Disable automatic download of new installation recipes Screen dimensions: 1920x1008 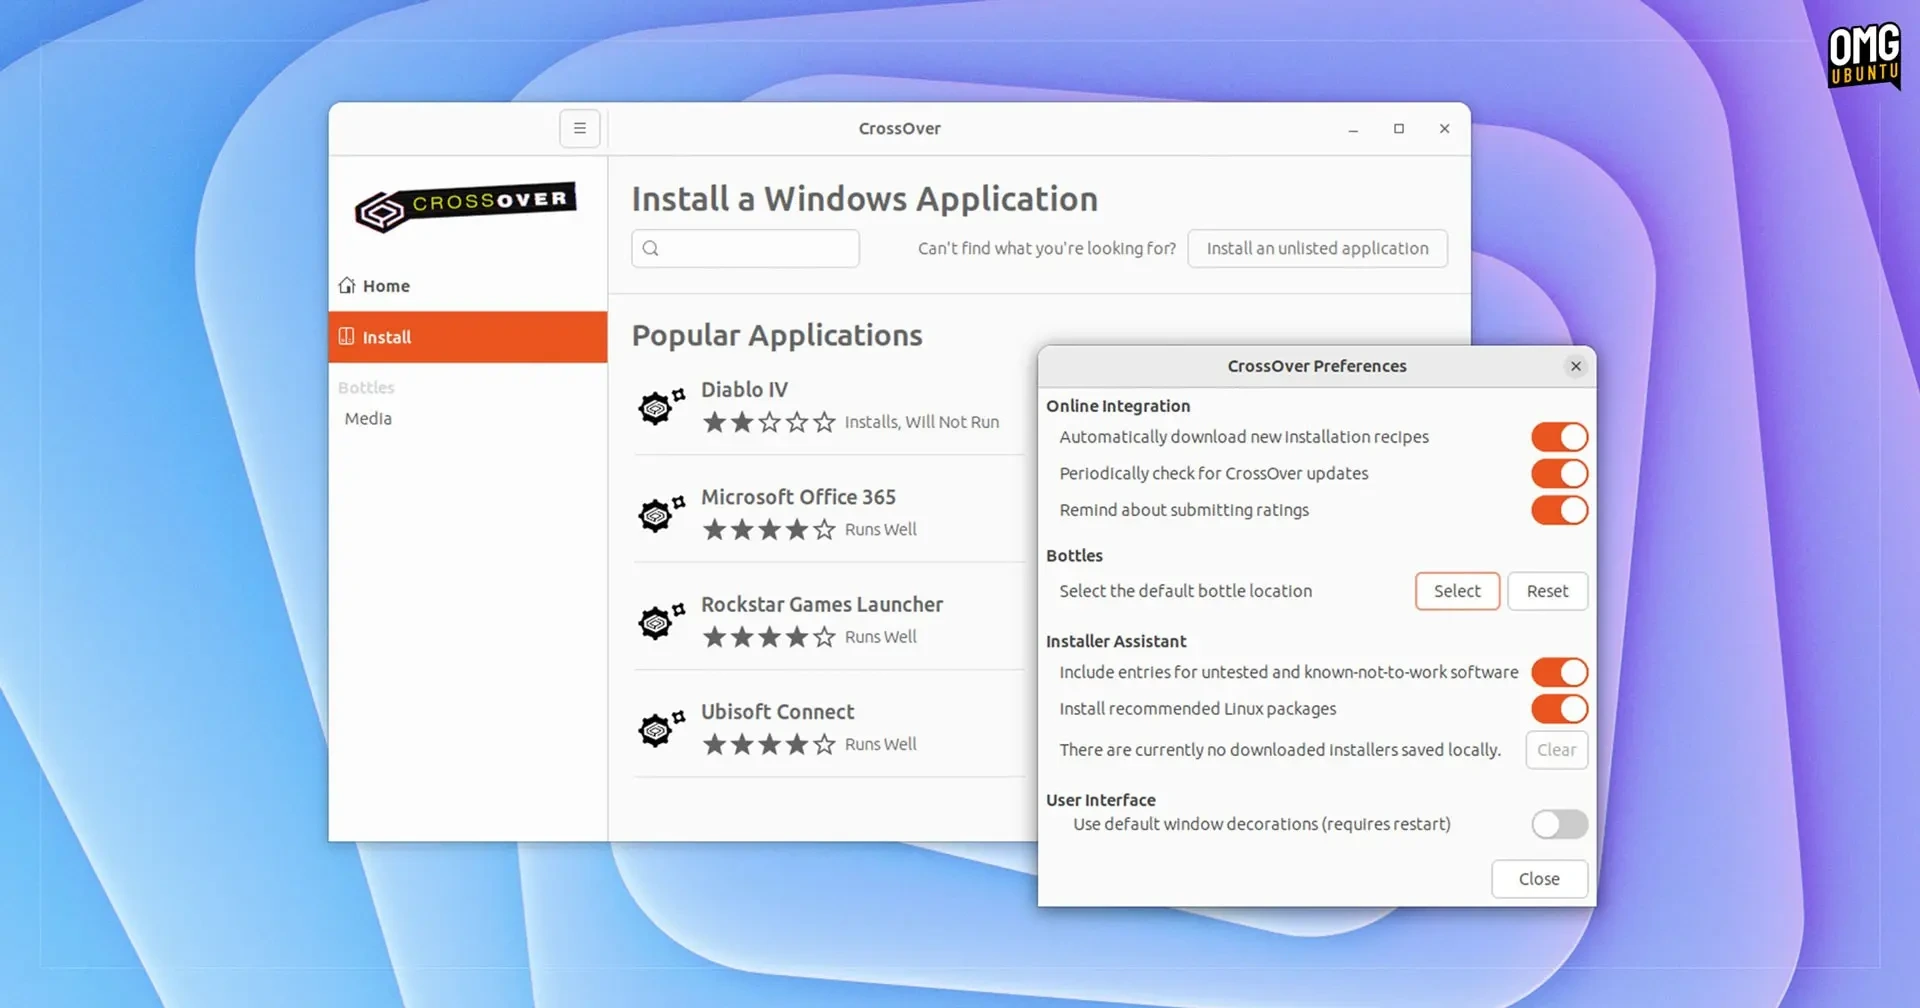tap(1559, 437)
